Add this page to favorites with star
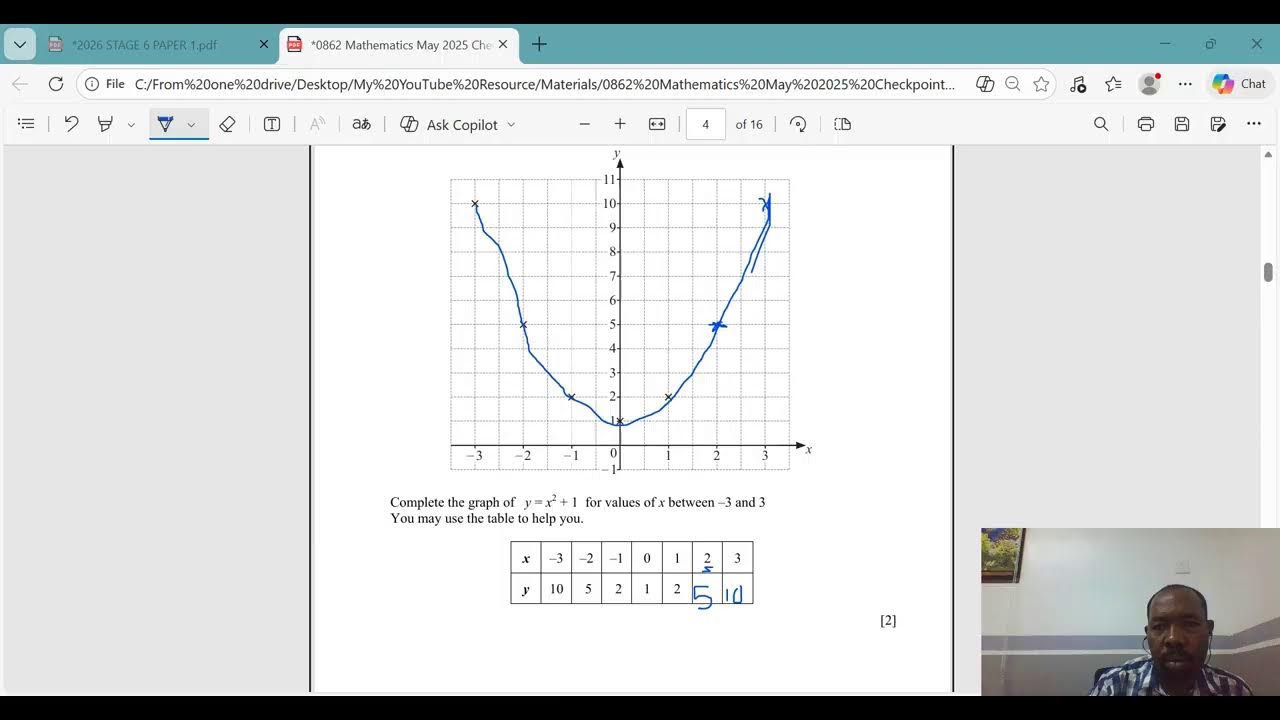Image resolution: width=1280 pixels, height=720 pixels. pos(1041,84)
